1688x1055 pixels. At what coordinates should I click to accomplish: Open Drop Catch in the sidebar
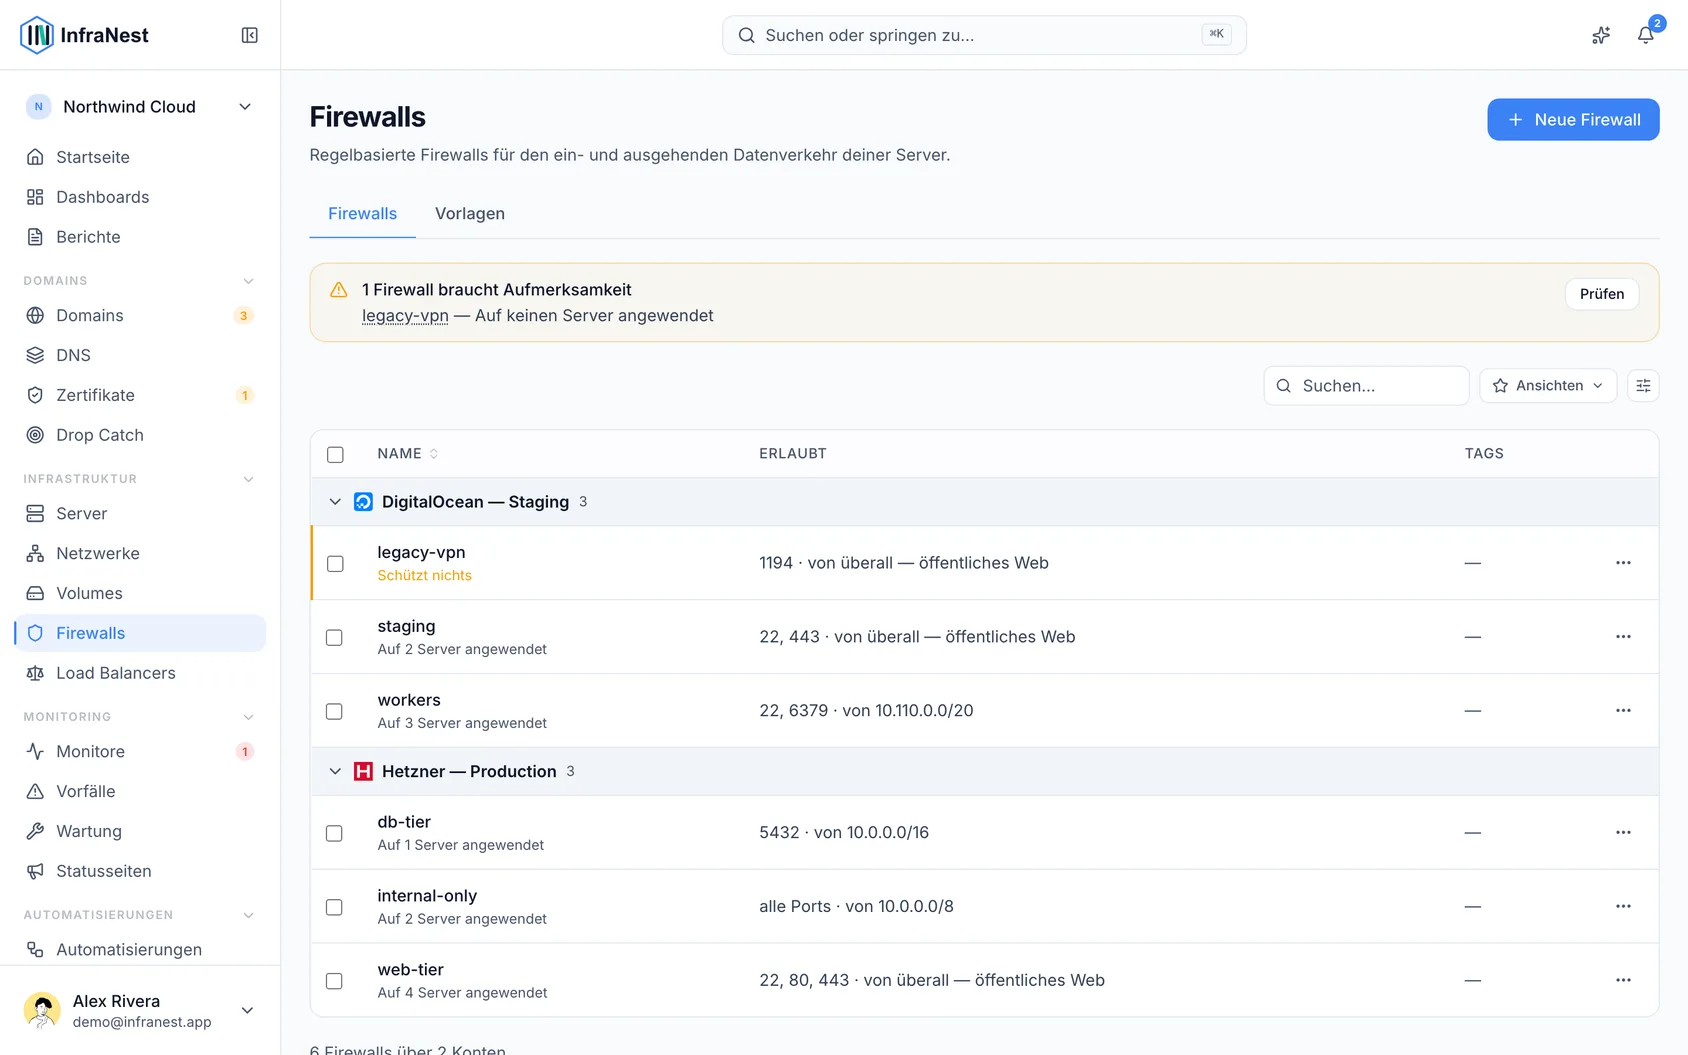[x=140, y=435]
